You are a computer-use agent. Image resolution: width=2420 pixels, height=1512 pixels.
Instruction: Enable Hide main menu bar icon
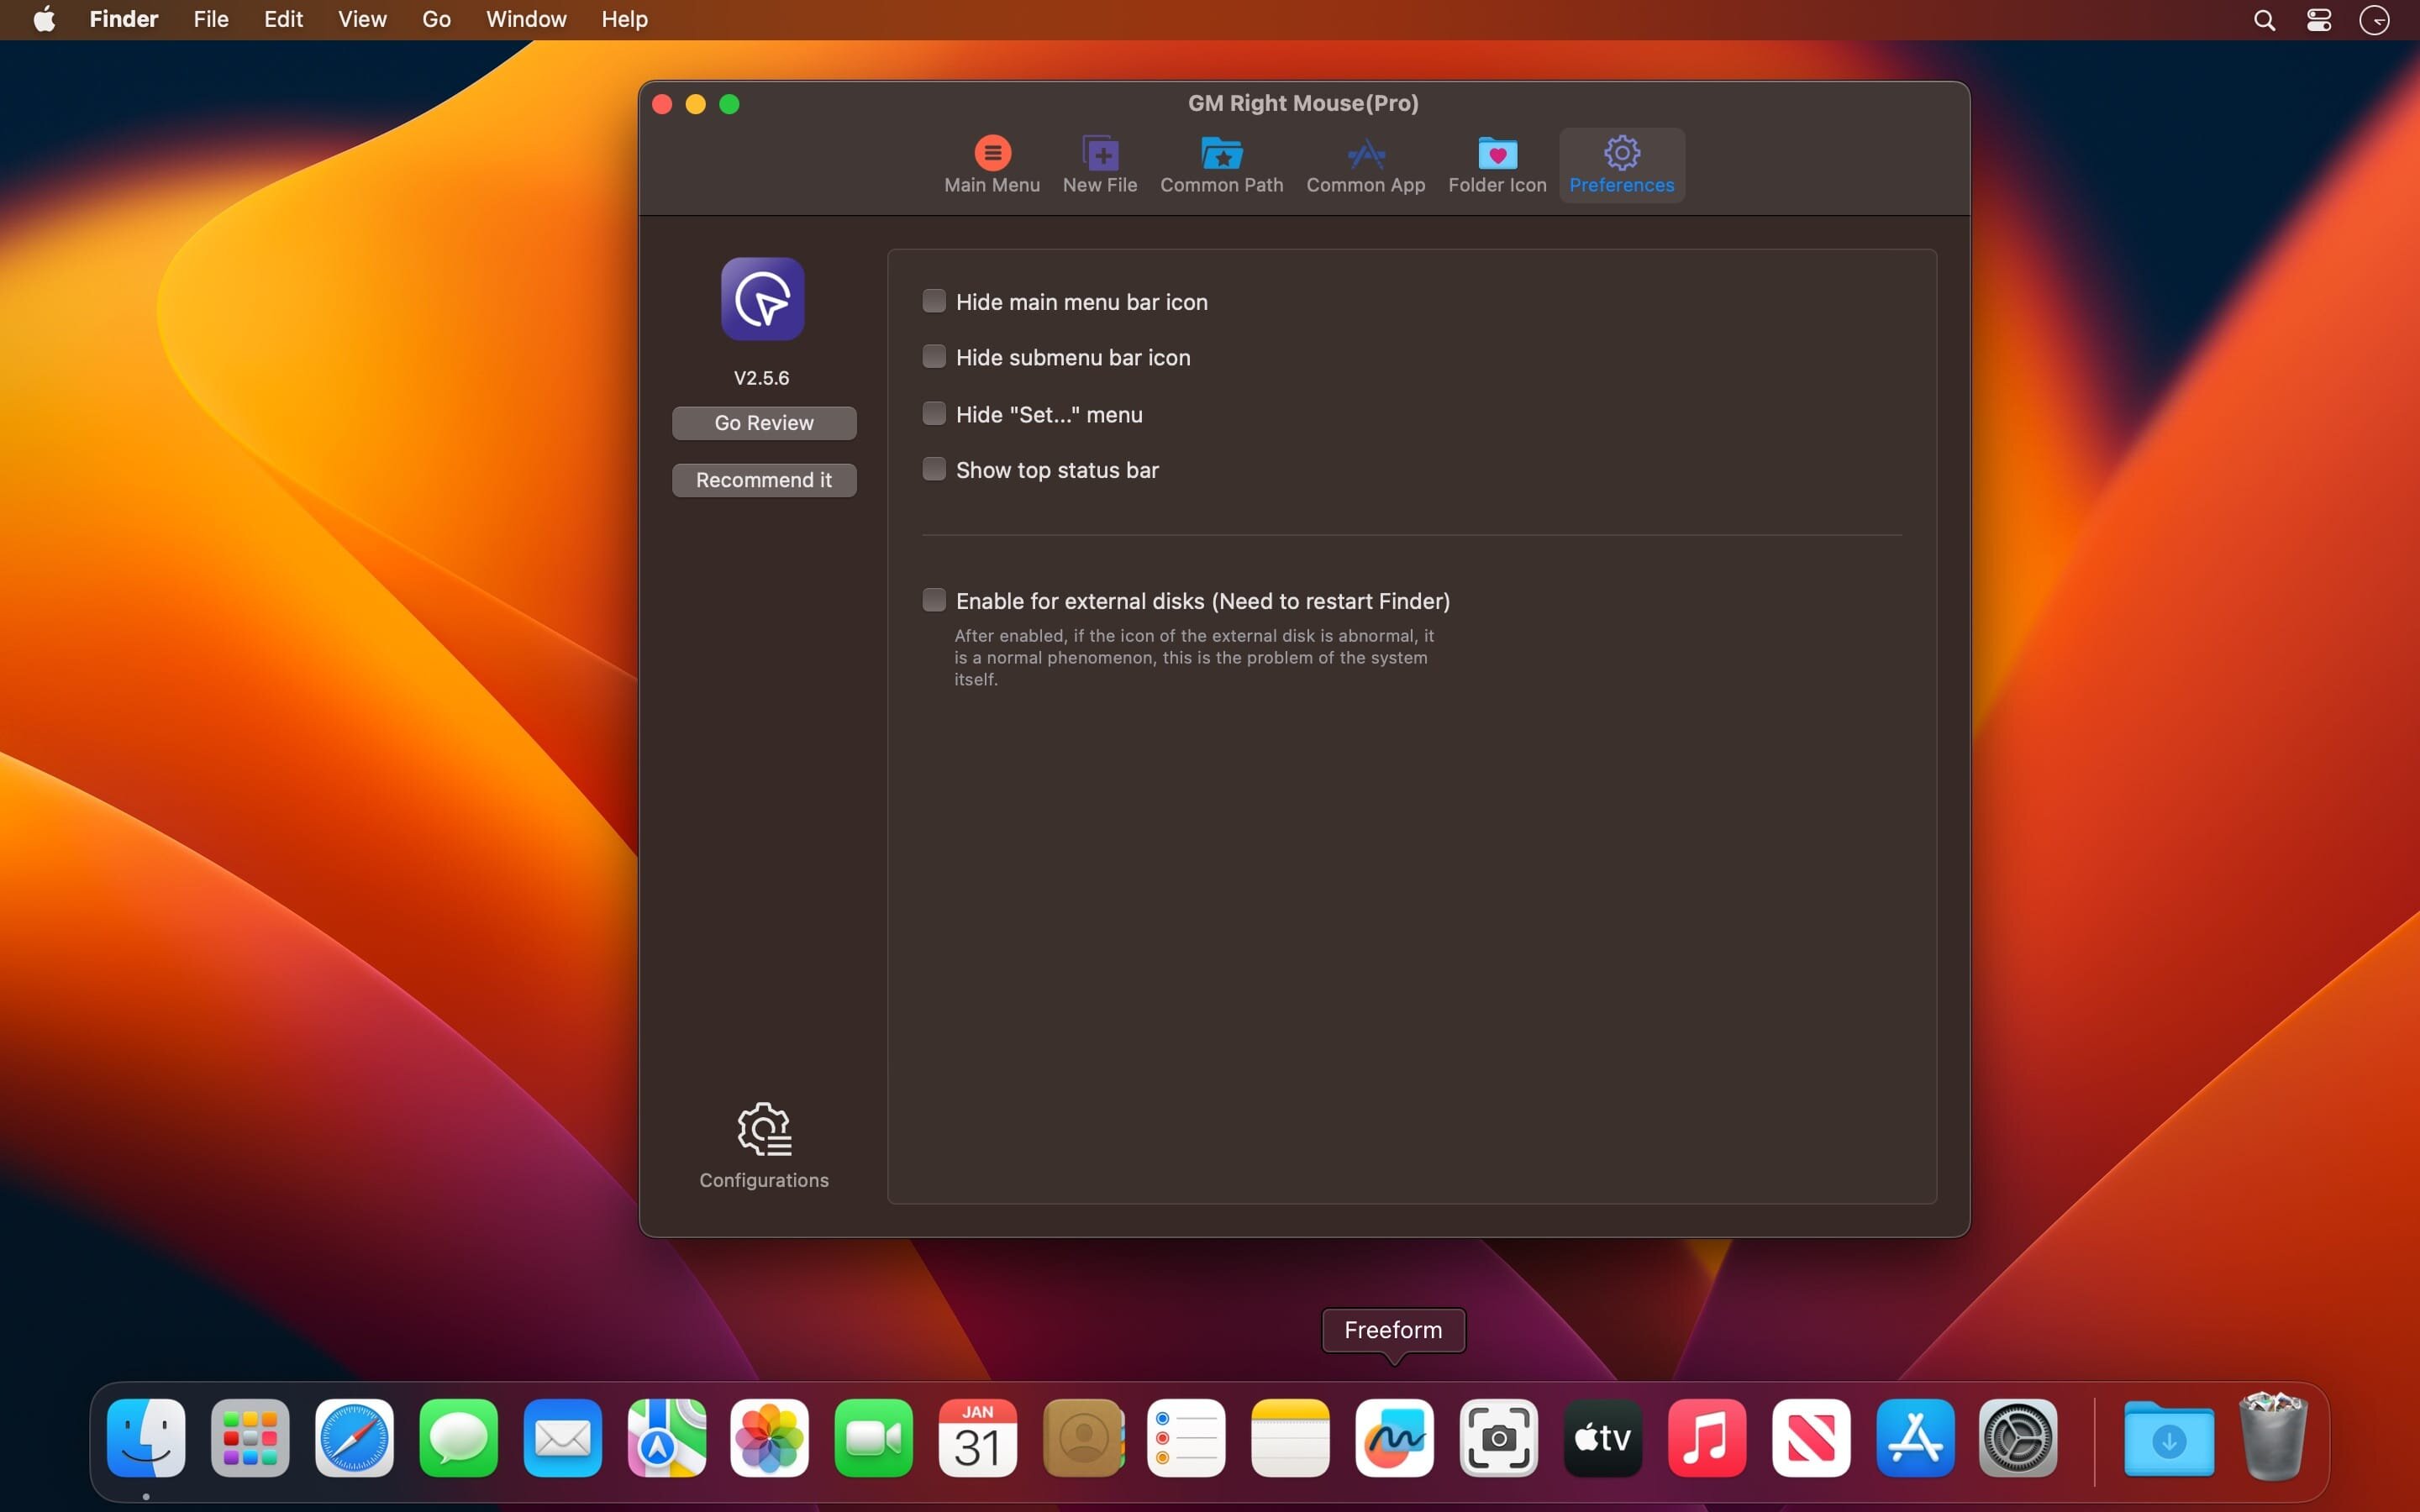pos(934,301)
